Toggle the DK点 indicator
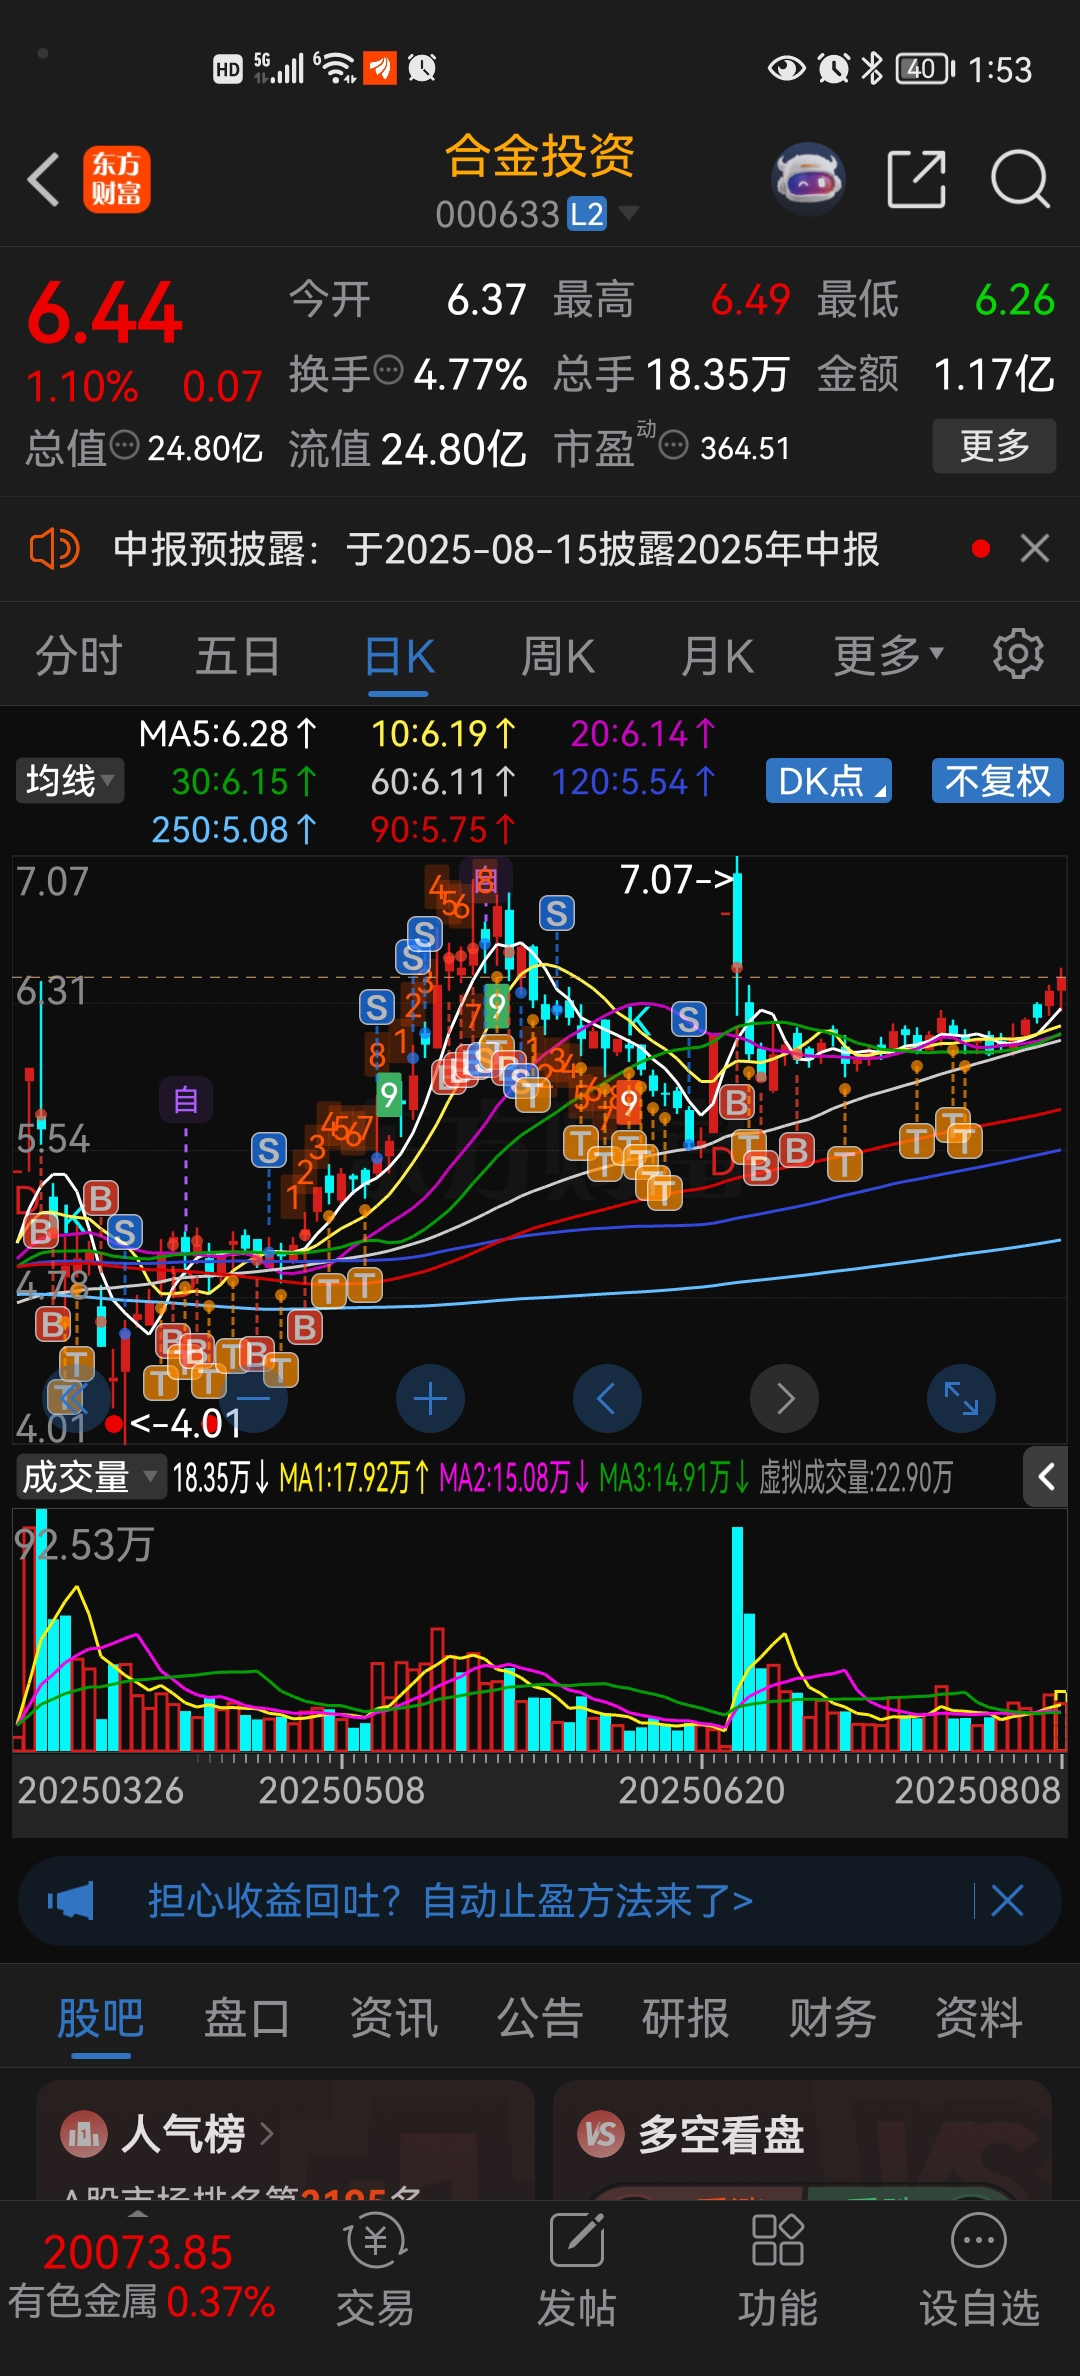1080x2376 pixels. [x=829, y=781]
